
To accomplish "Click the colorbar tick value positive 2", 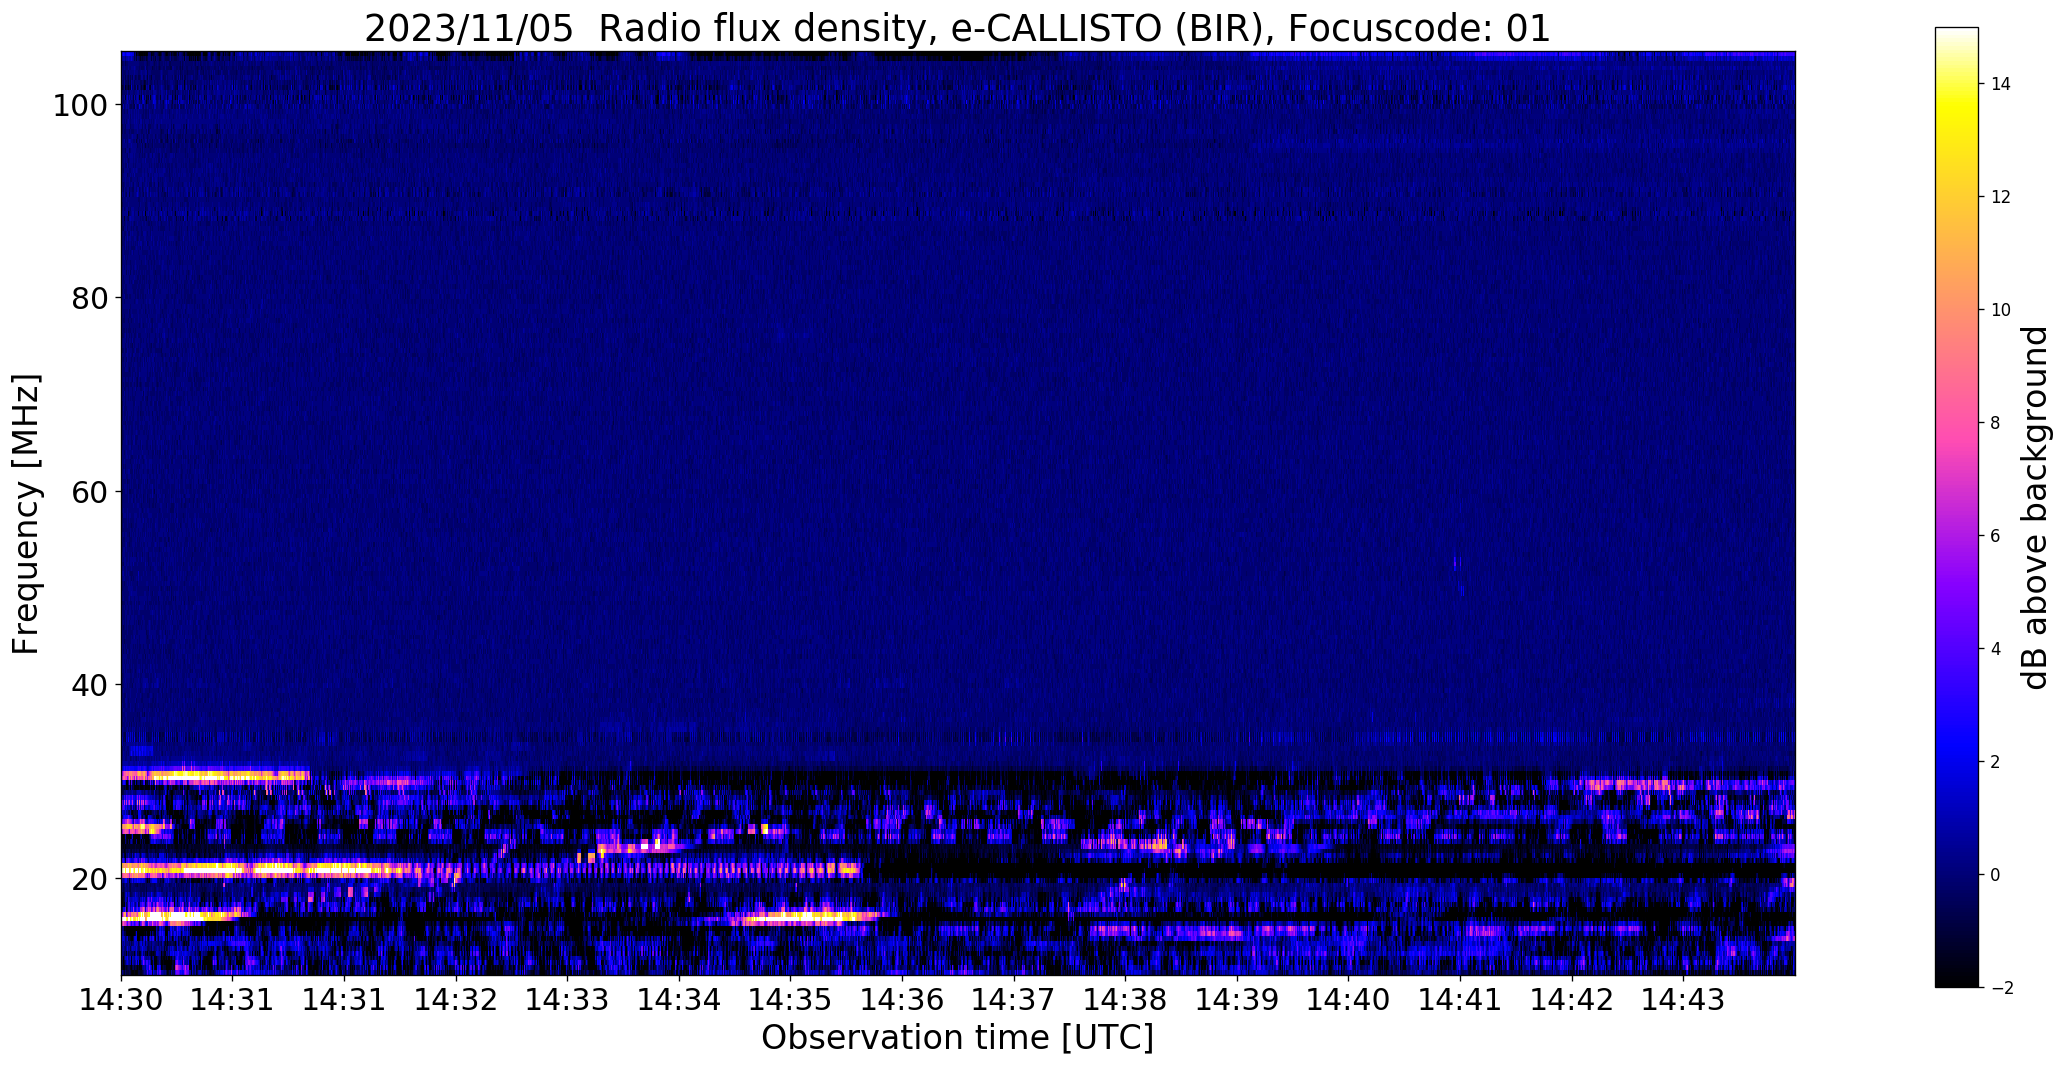I will [x=1996, y=762].
